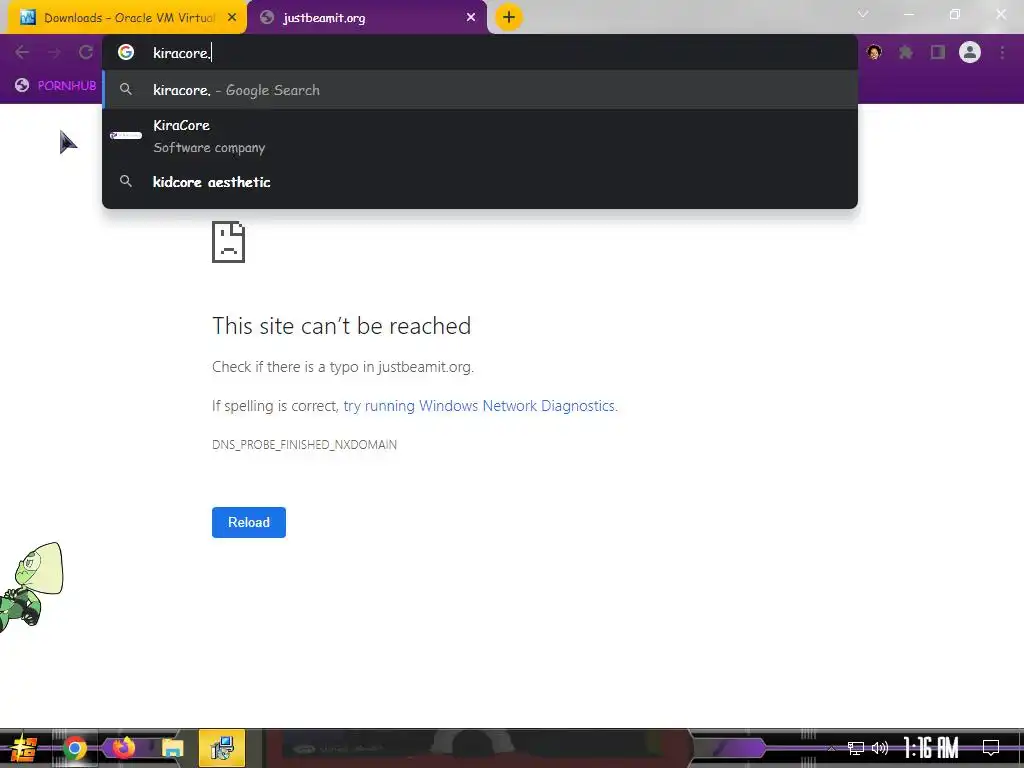Open the Start menu on taskbar
The width and height of the screenshot is (1024, 768).
(23, 748)
